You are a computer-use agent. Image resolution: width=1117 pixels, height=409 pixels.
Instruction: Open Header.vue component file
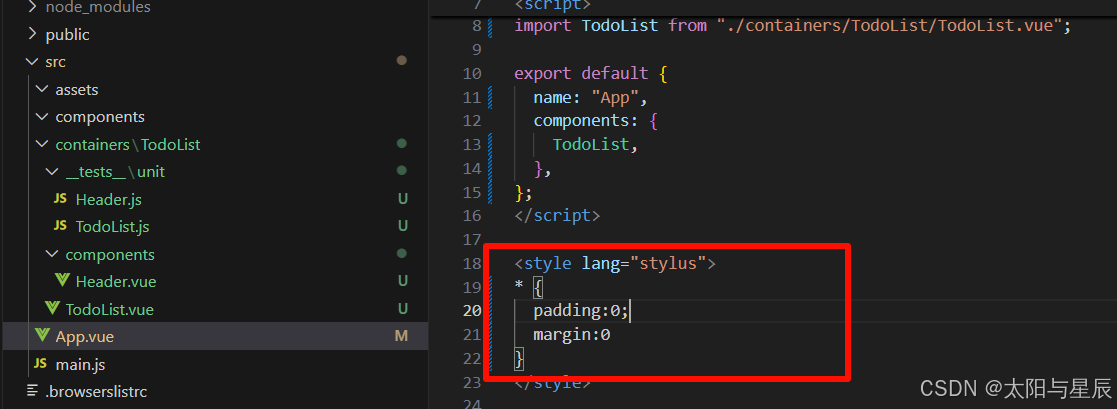[x=115, y=281]
